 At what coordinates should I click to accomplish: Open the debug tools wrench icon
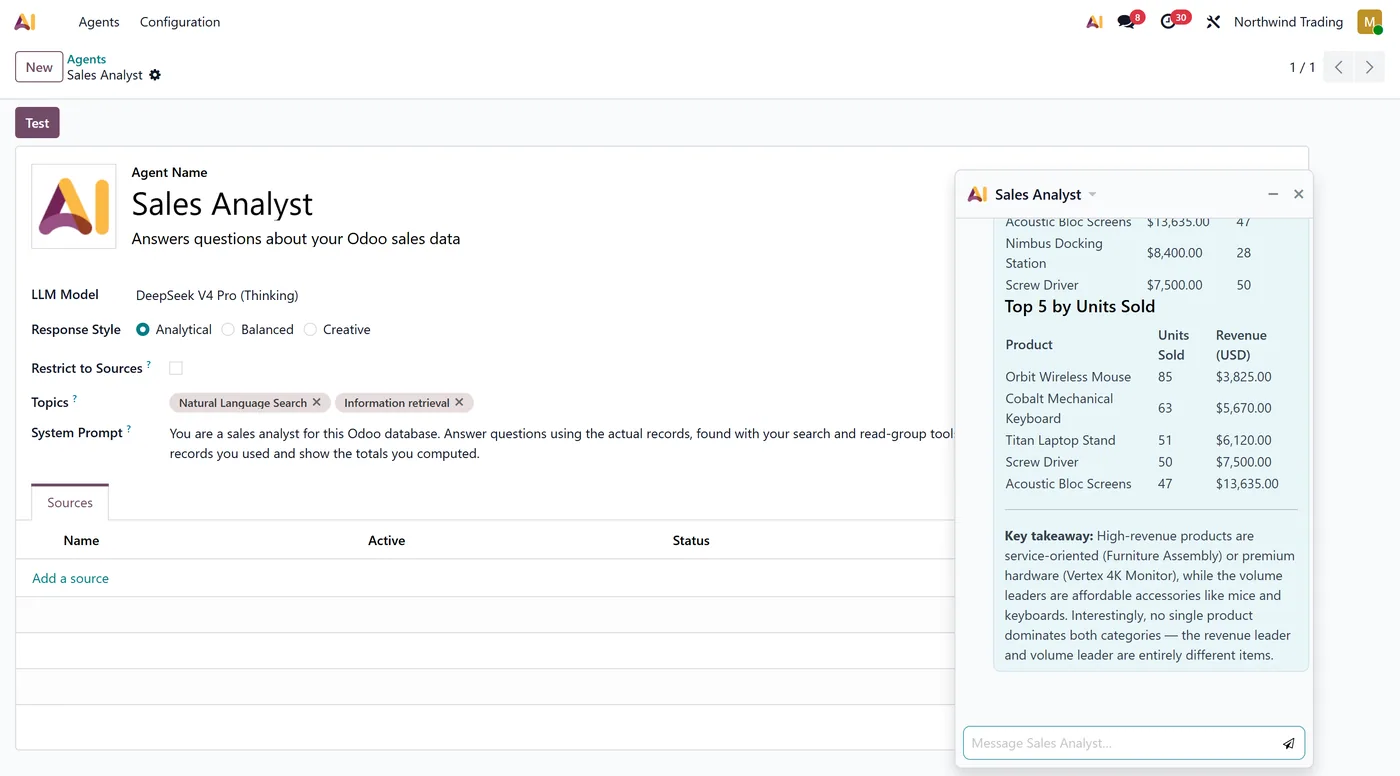coord(1213,22)
